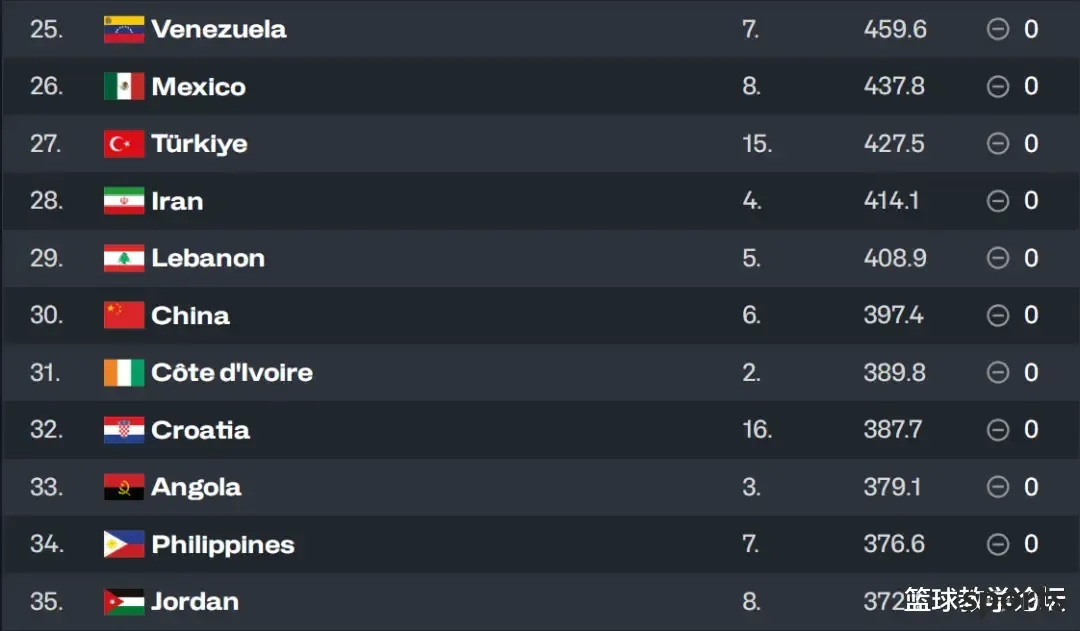The height and width of the screenshot is (631, 1080).
Task: Select the Lebanon flag icon
Action: coord(124,258)
